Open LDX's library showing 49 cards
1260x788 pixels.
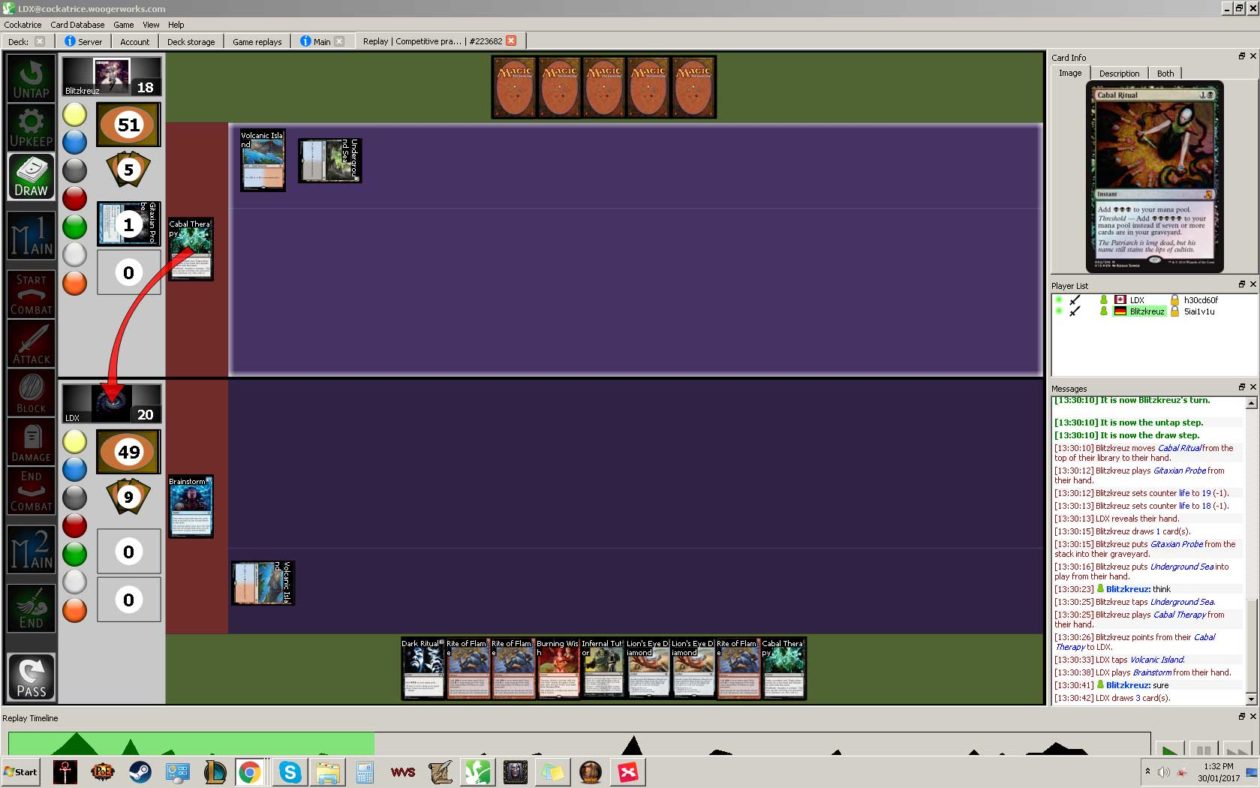click(x=128, y=452)
